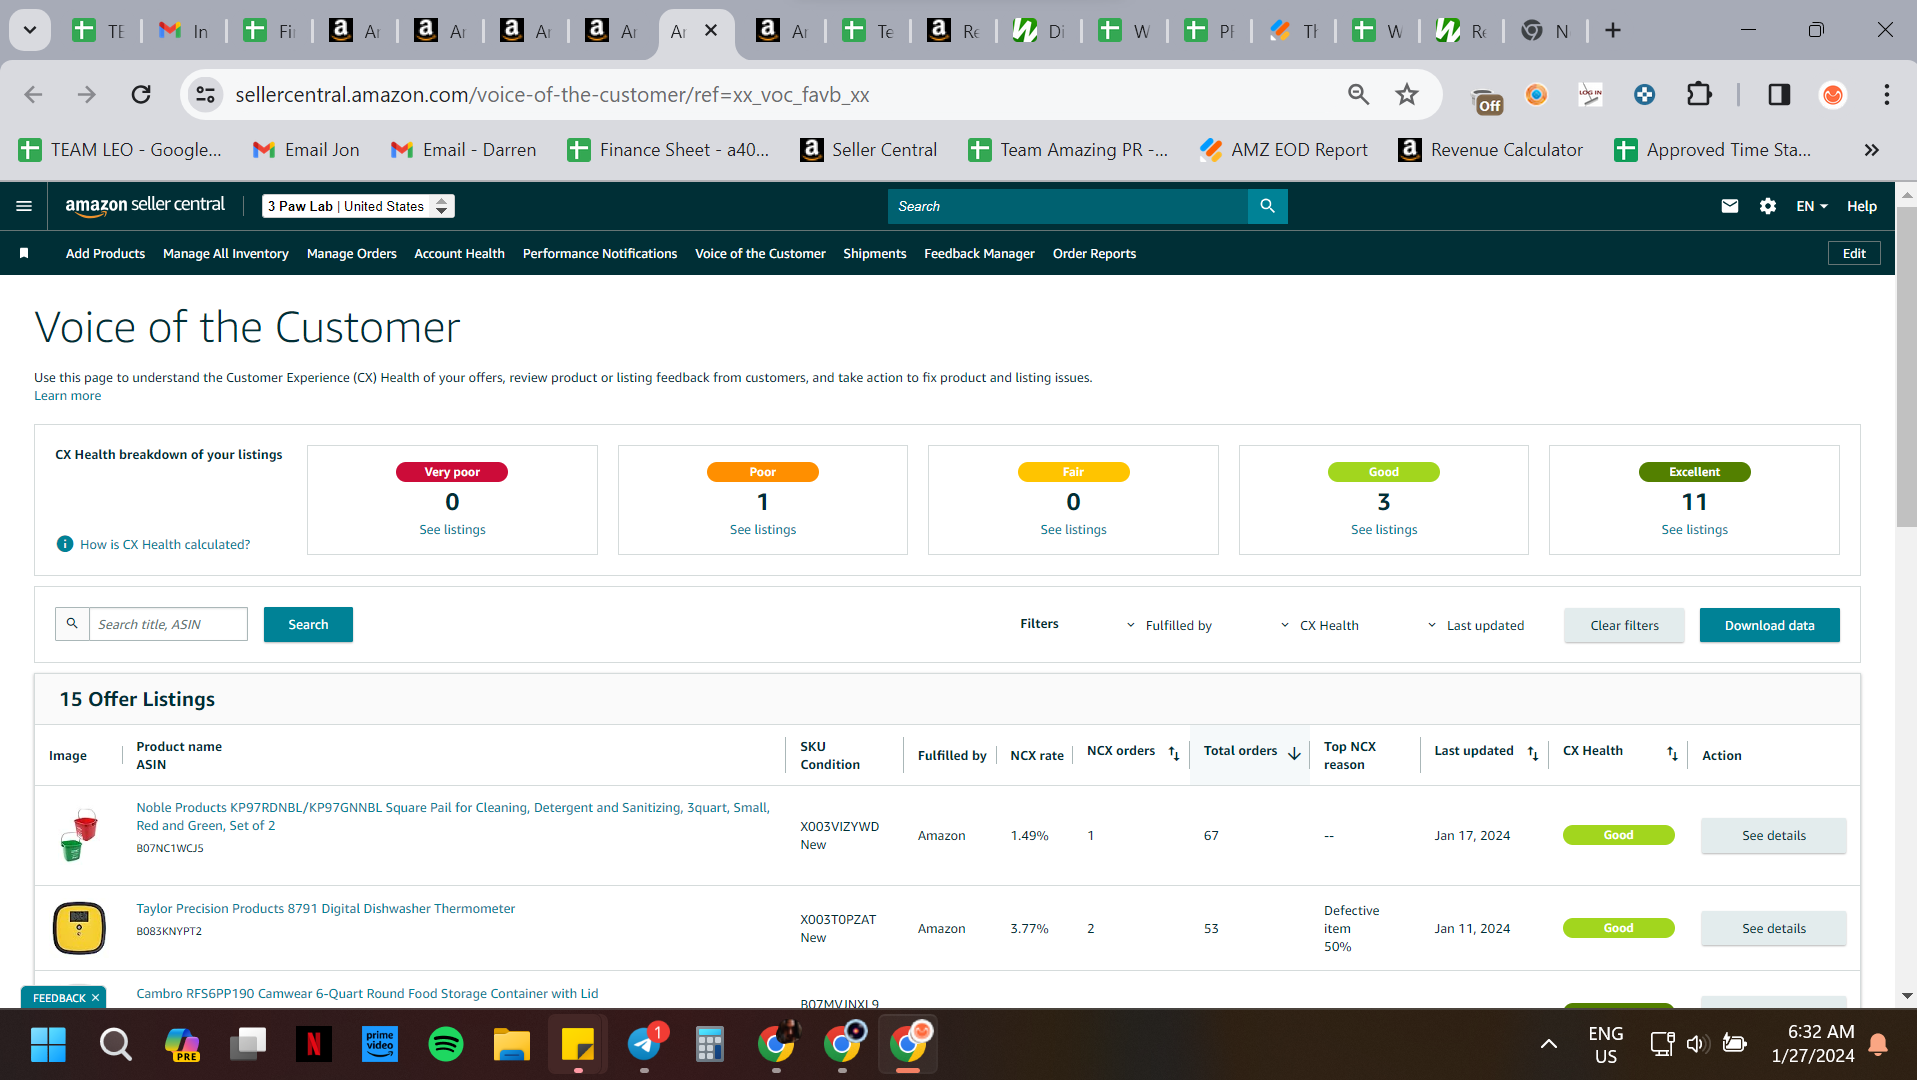The height and width of the screenshot is (1080, 1917).
Task: Close the FEEDBACK tab widget
Action: (96, 998)
